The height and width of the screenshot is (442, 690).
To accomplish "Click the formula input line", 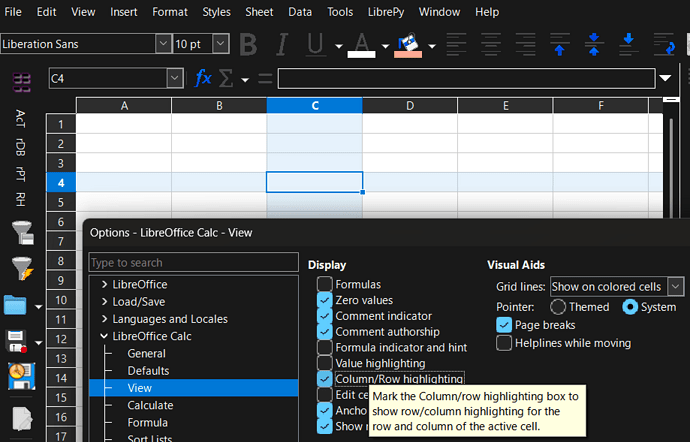I will coord(466,78).
